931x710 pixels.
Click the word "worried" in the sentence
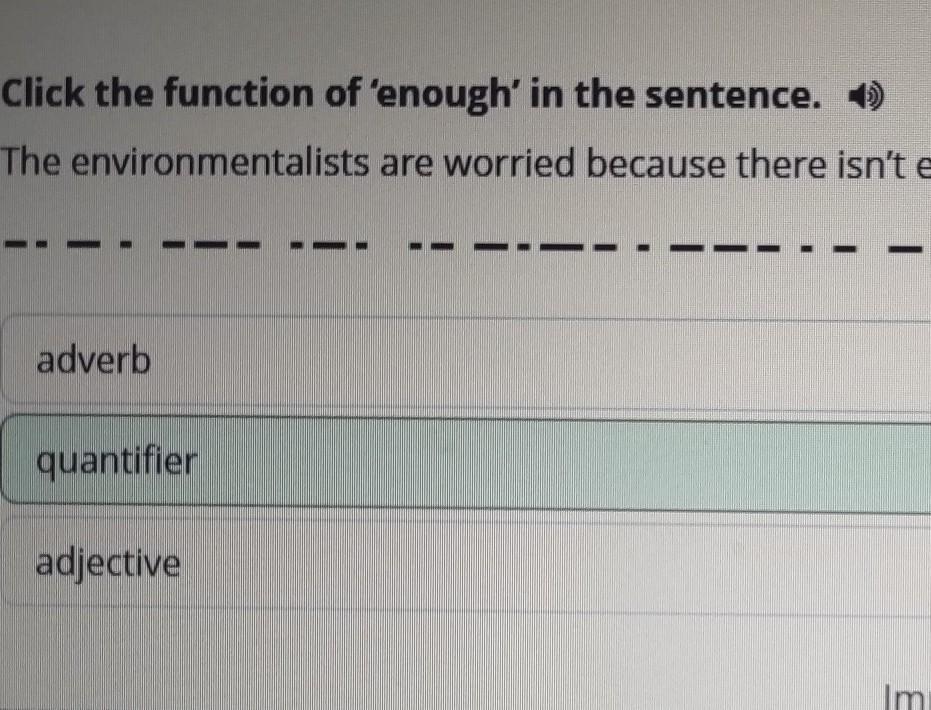tap(509, 163)
